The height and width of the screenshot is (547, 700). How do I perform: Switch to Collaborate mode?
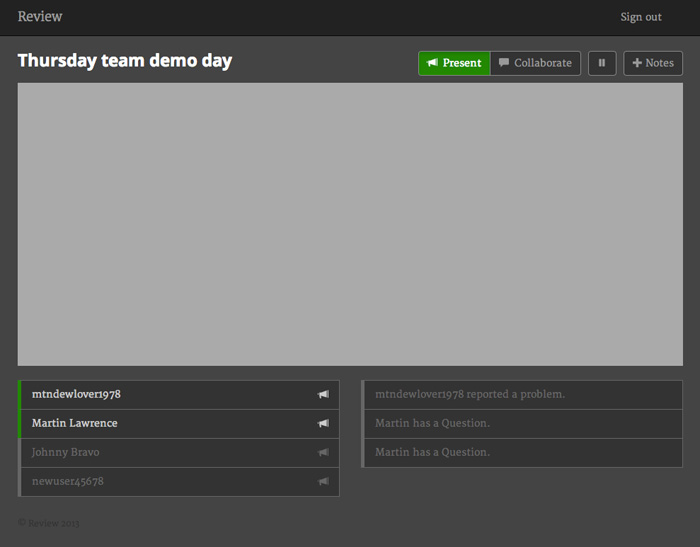(x=535, y=63)
